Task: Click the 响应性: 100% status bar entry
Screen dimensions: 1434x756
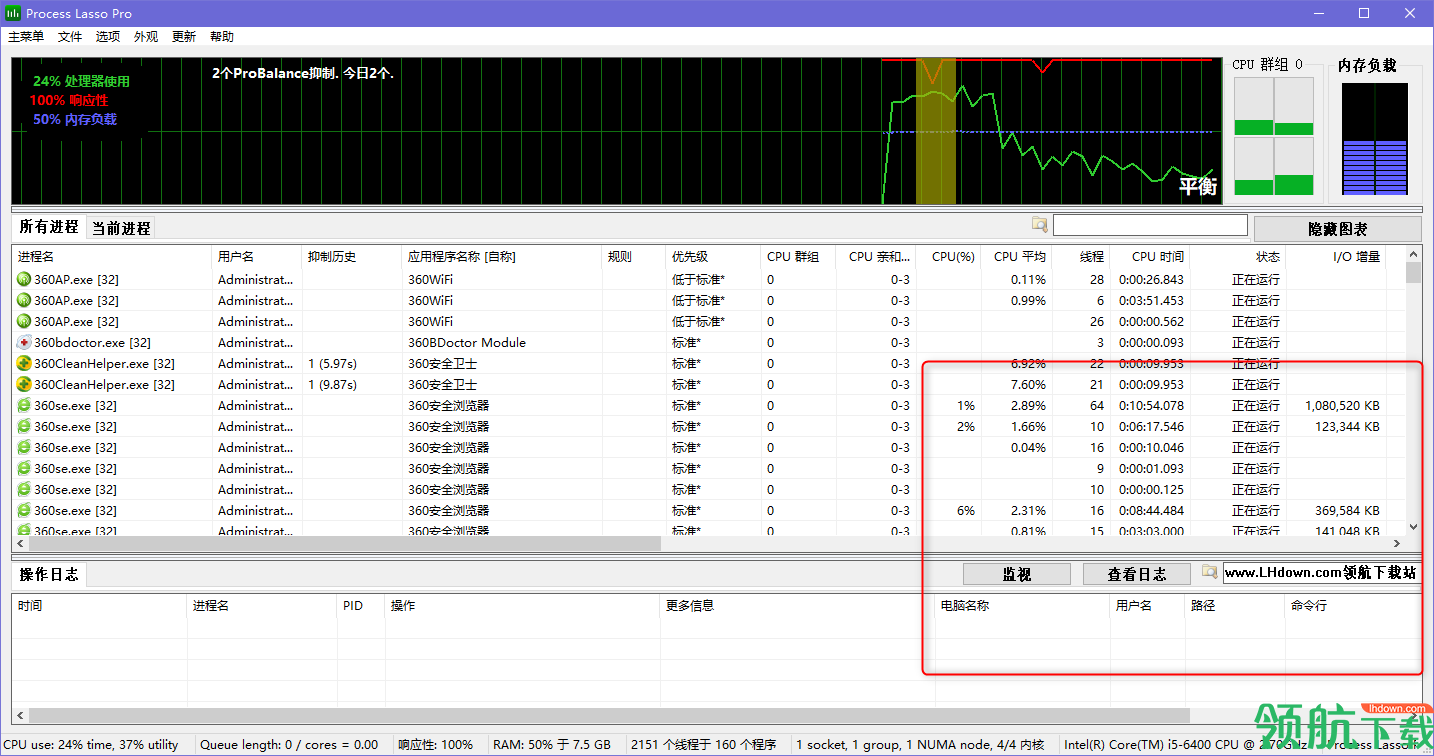Action: click(x=435, y=745)
